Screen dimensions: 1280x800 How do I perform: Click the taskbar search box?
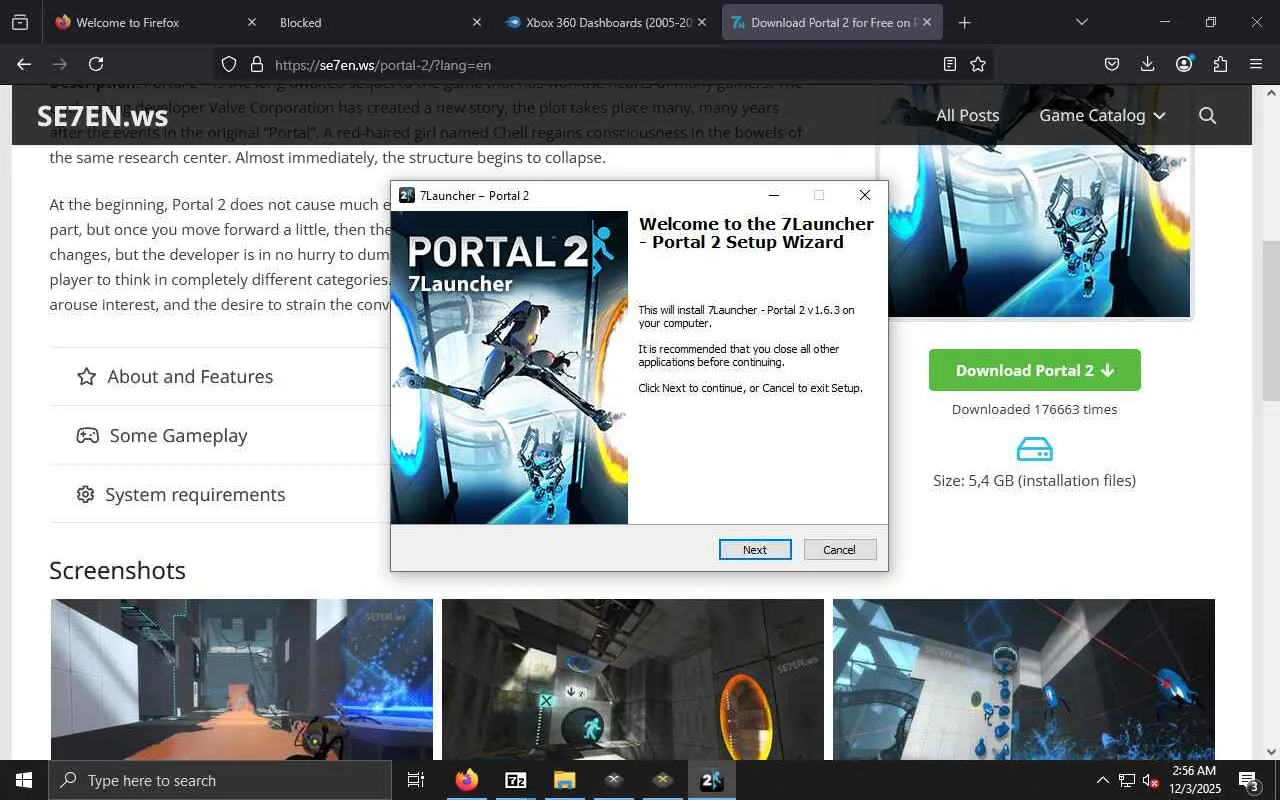point(220,780)
